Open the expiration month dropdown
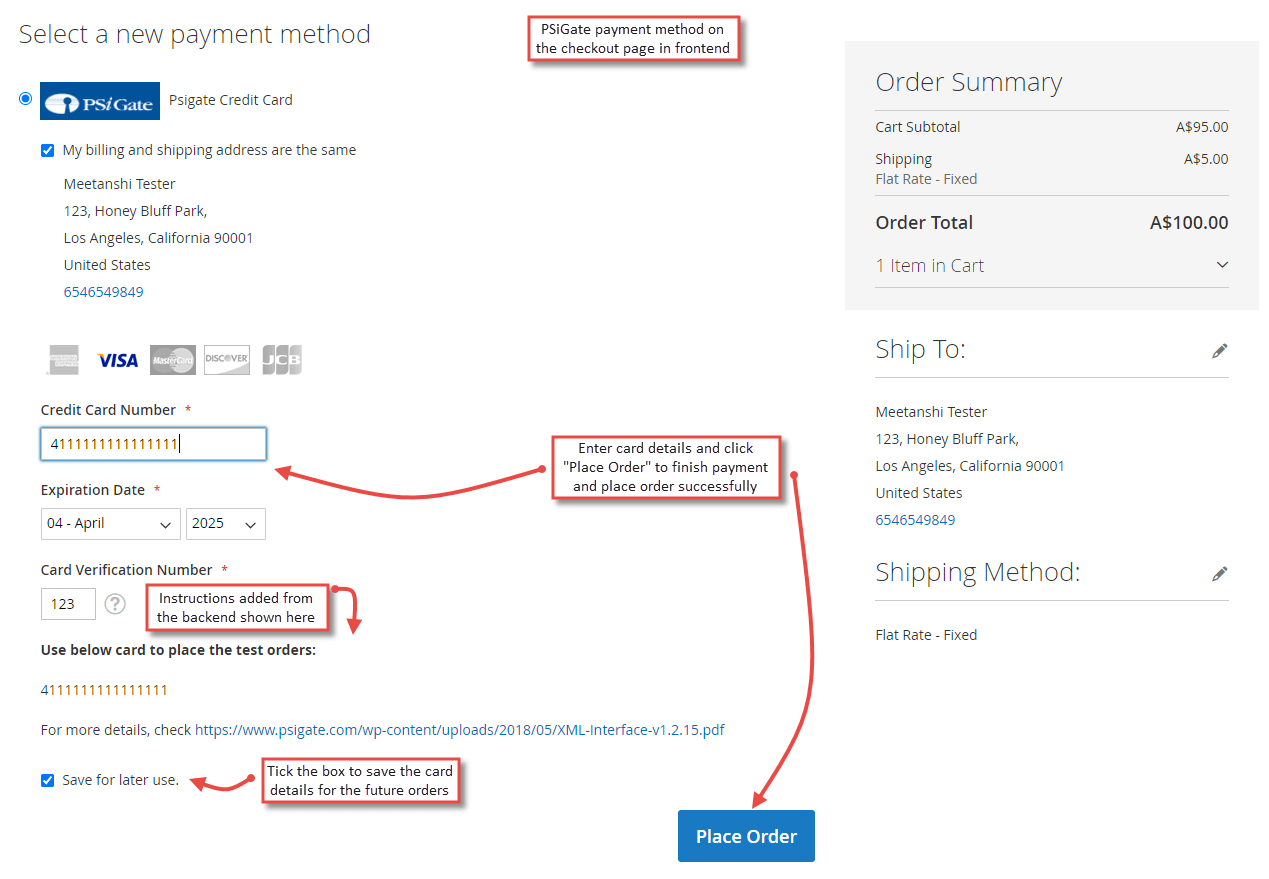The height and width of the screenshot is (879, 1269). 110,523
